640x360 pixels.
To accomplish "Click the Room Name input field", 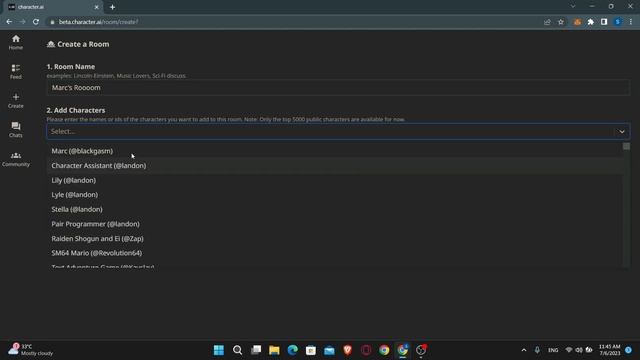I will pos(338,88).
